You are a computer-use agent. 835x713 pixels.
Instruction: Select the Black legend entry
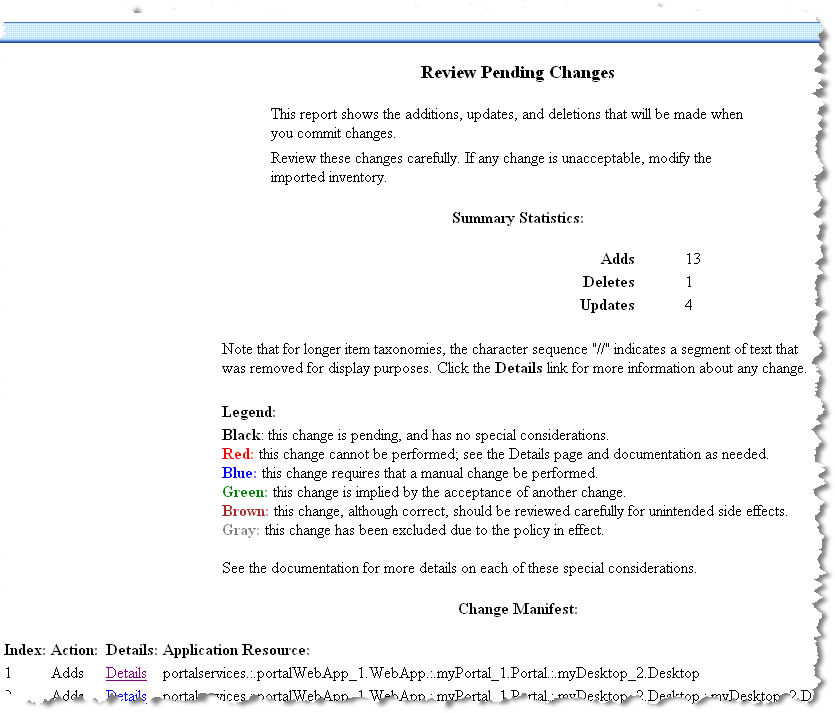[x=415, y=435]
